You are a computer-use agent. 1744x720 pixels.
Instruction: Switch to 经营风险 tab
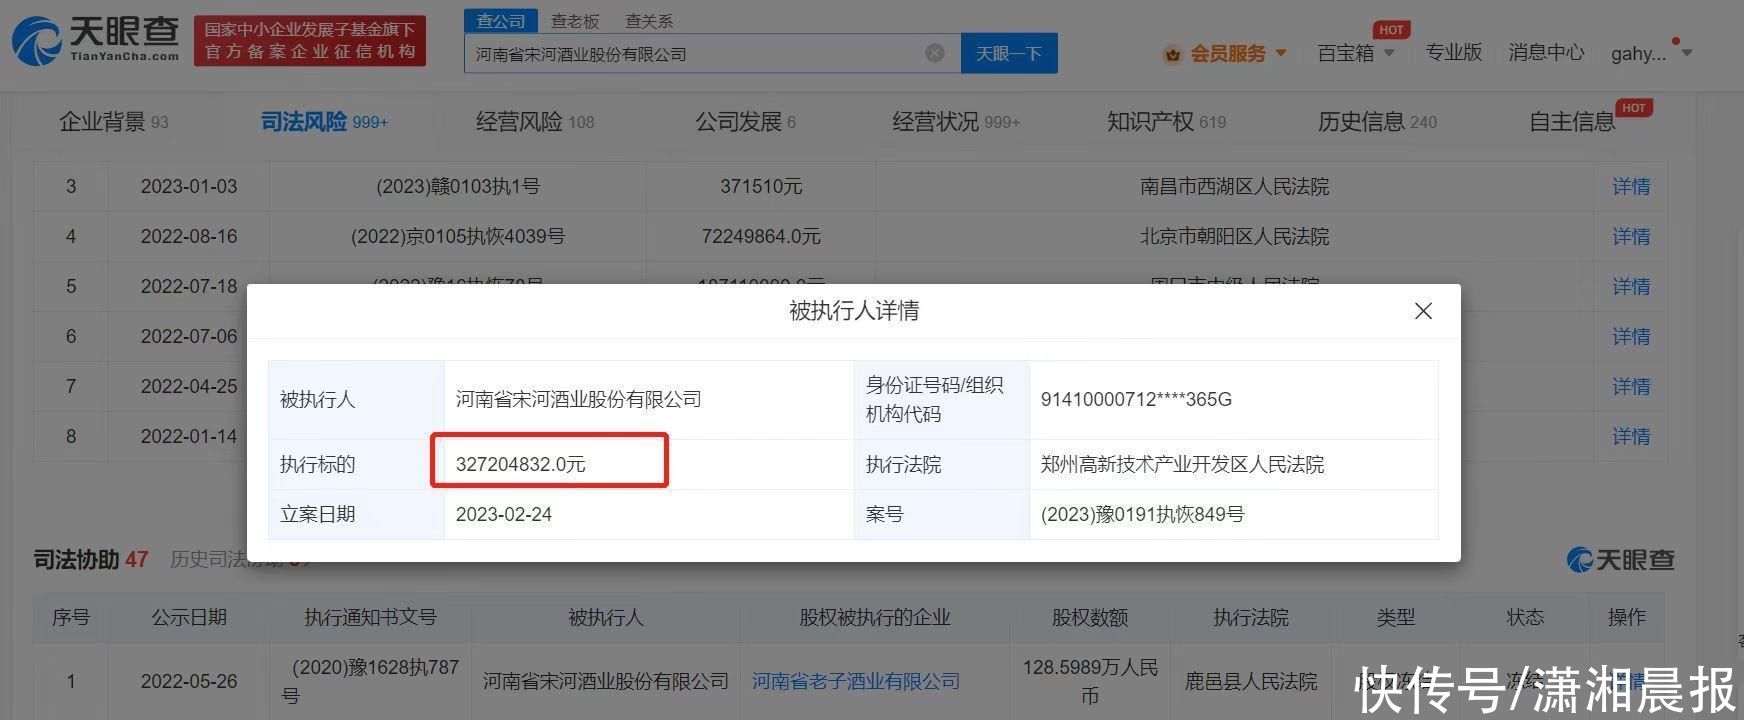click(x=535, y=122)
